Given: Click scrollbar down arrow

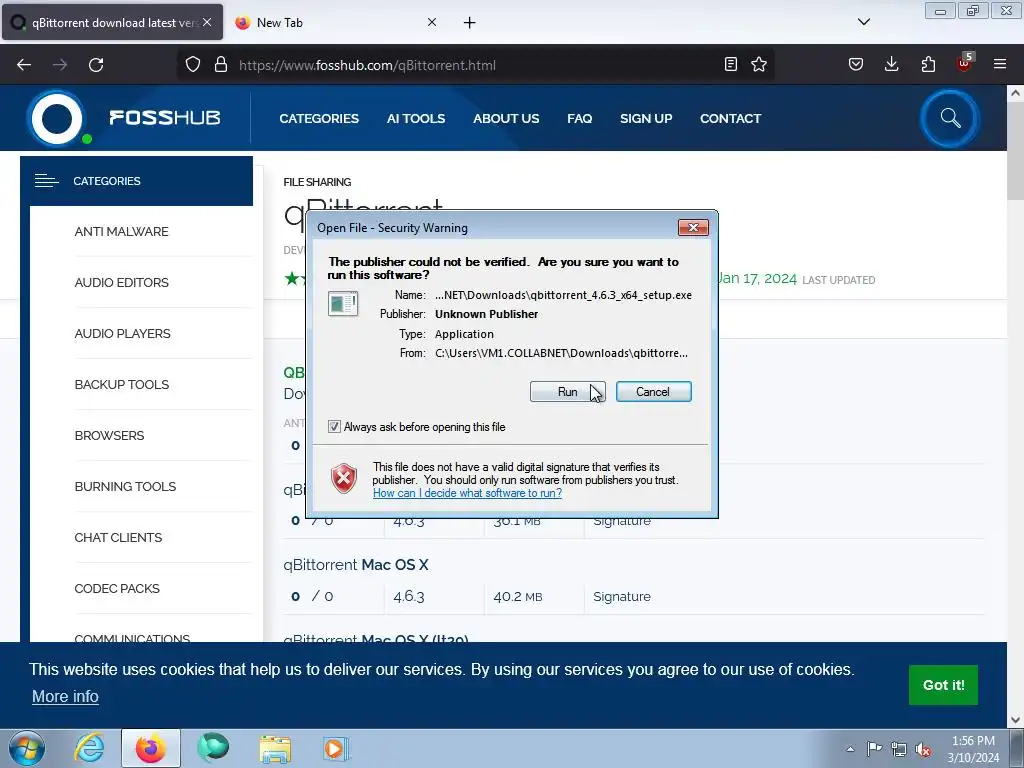Looking at the screenshot, I should [1015, 720].
